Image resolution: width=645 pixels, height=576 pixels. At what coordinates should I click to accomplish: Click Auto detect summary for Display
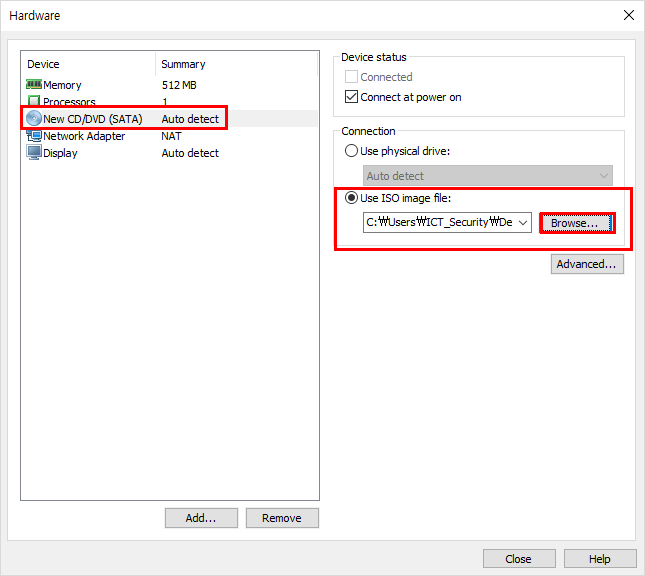click(190, 153)
